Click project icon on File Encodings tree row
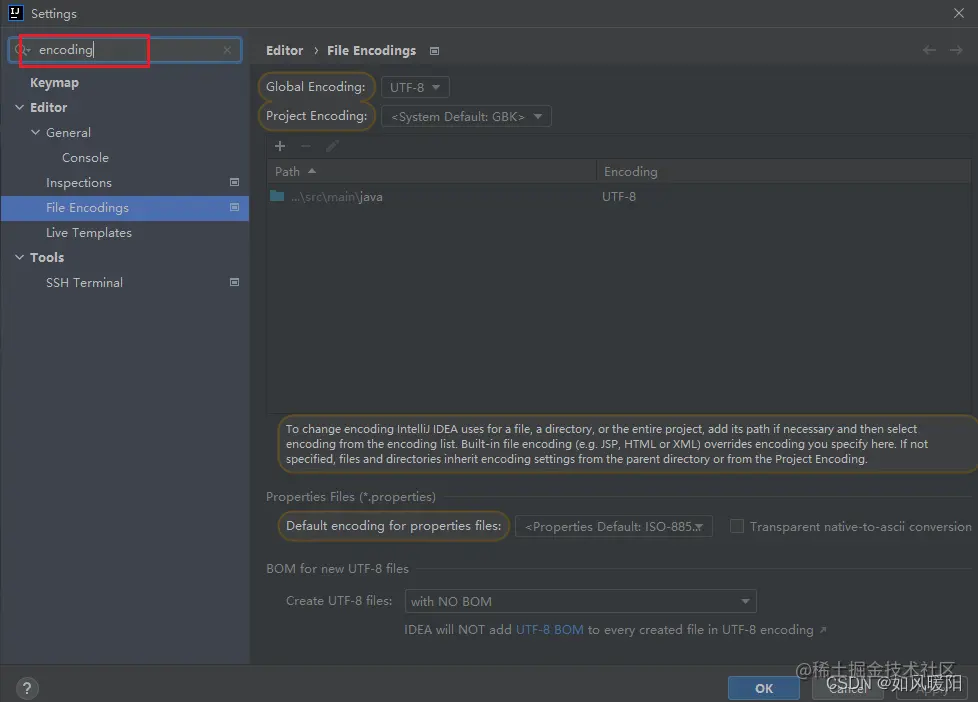The height and width of the screenshot is (702, 978). pos(235,207)
